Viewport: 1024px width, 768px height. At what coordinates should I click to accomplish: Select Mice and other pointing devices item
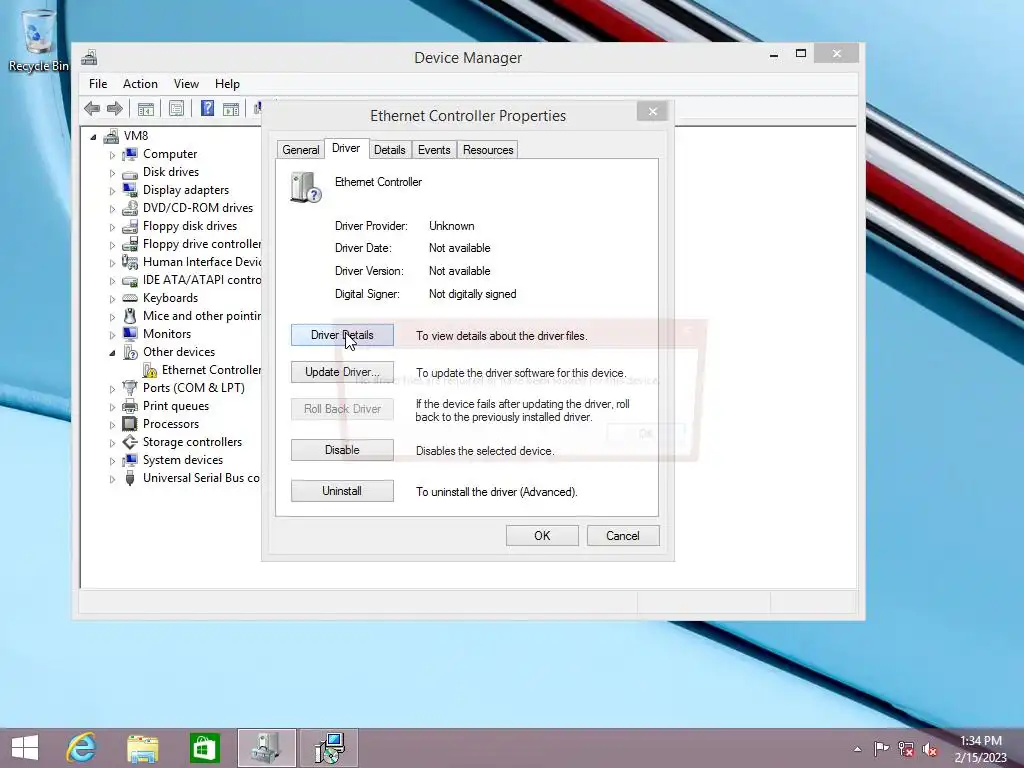click(x=202, y=316)
